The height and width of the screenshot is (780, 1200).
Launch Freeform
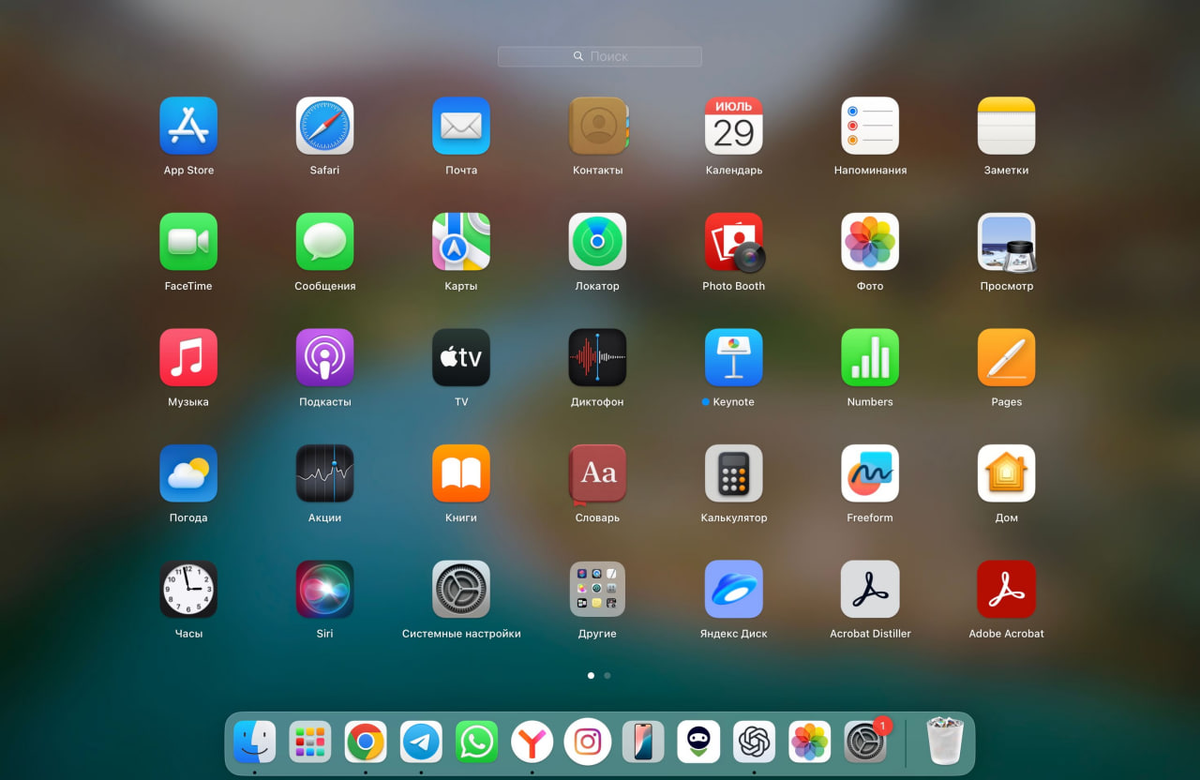[870, 474]
